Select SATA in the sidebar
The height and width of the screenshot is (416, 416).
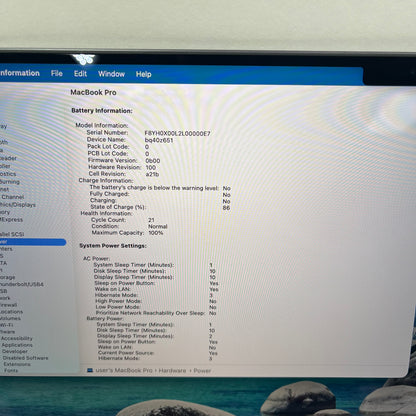(3, 263)
